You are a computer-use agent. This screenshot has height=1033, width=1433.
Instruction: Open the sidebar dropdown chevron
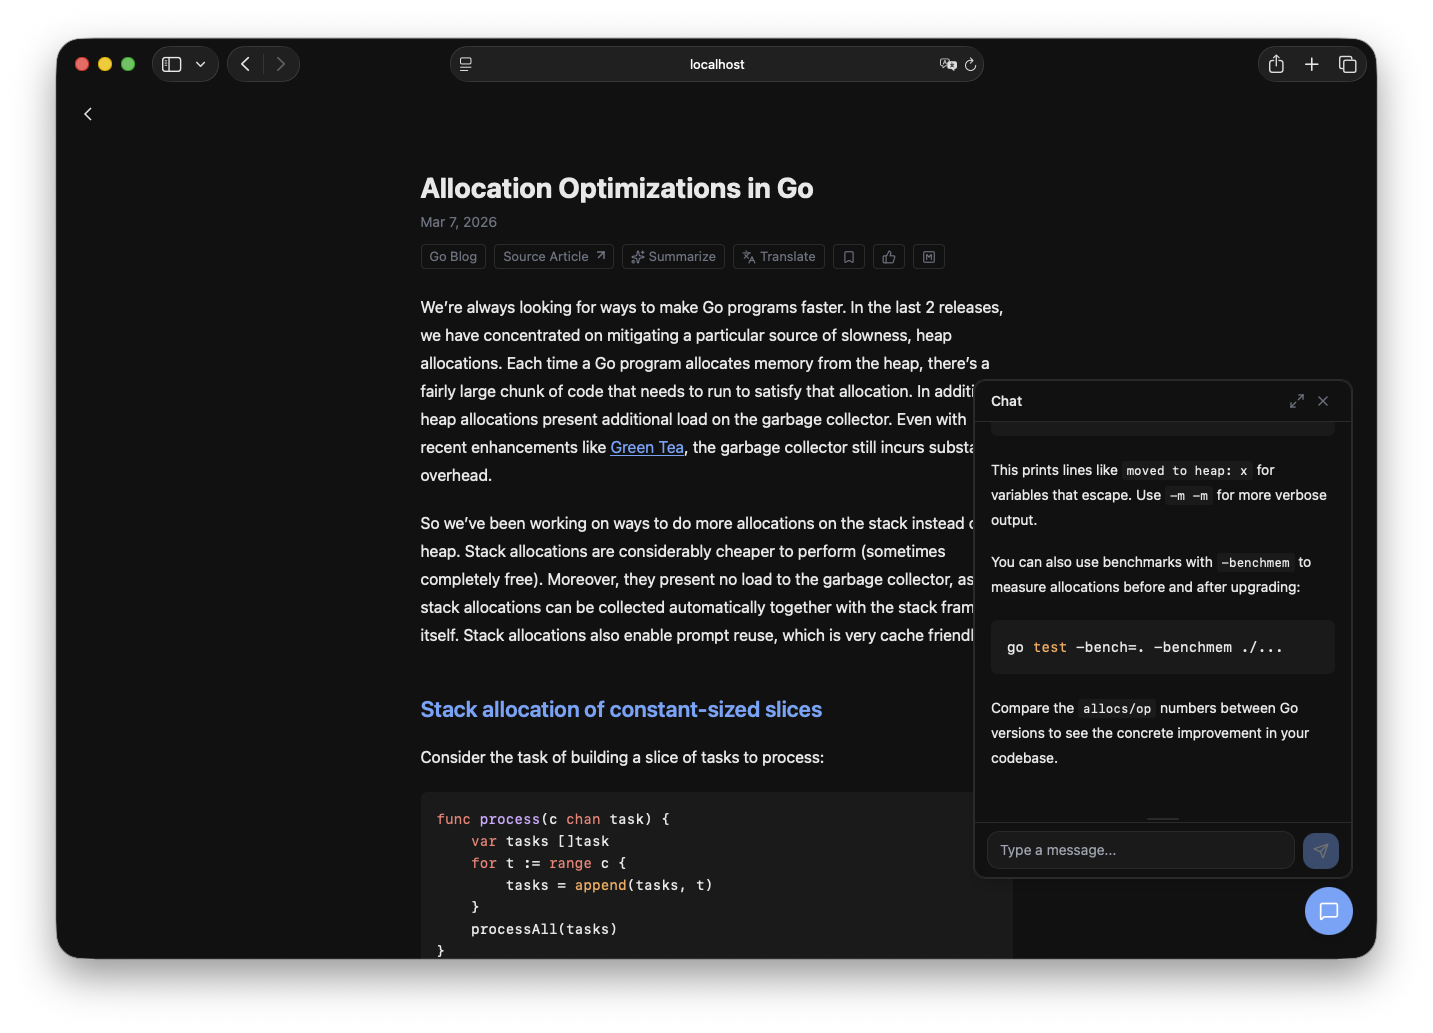click(x=200, y=63)
